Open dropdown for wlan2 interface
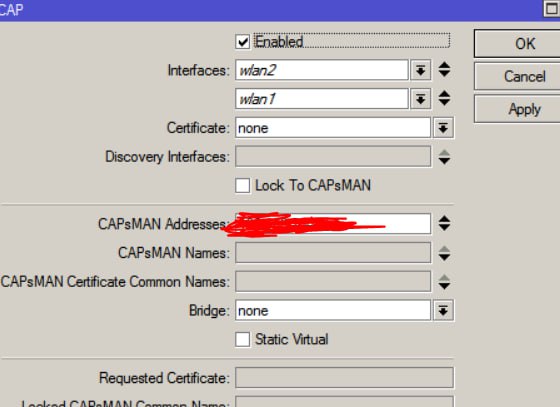 (420, 70)
